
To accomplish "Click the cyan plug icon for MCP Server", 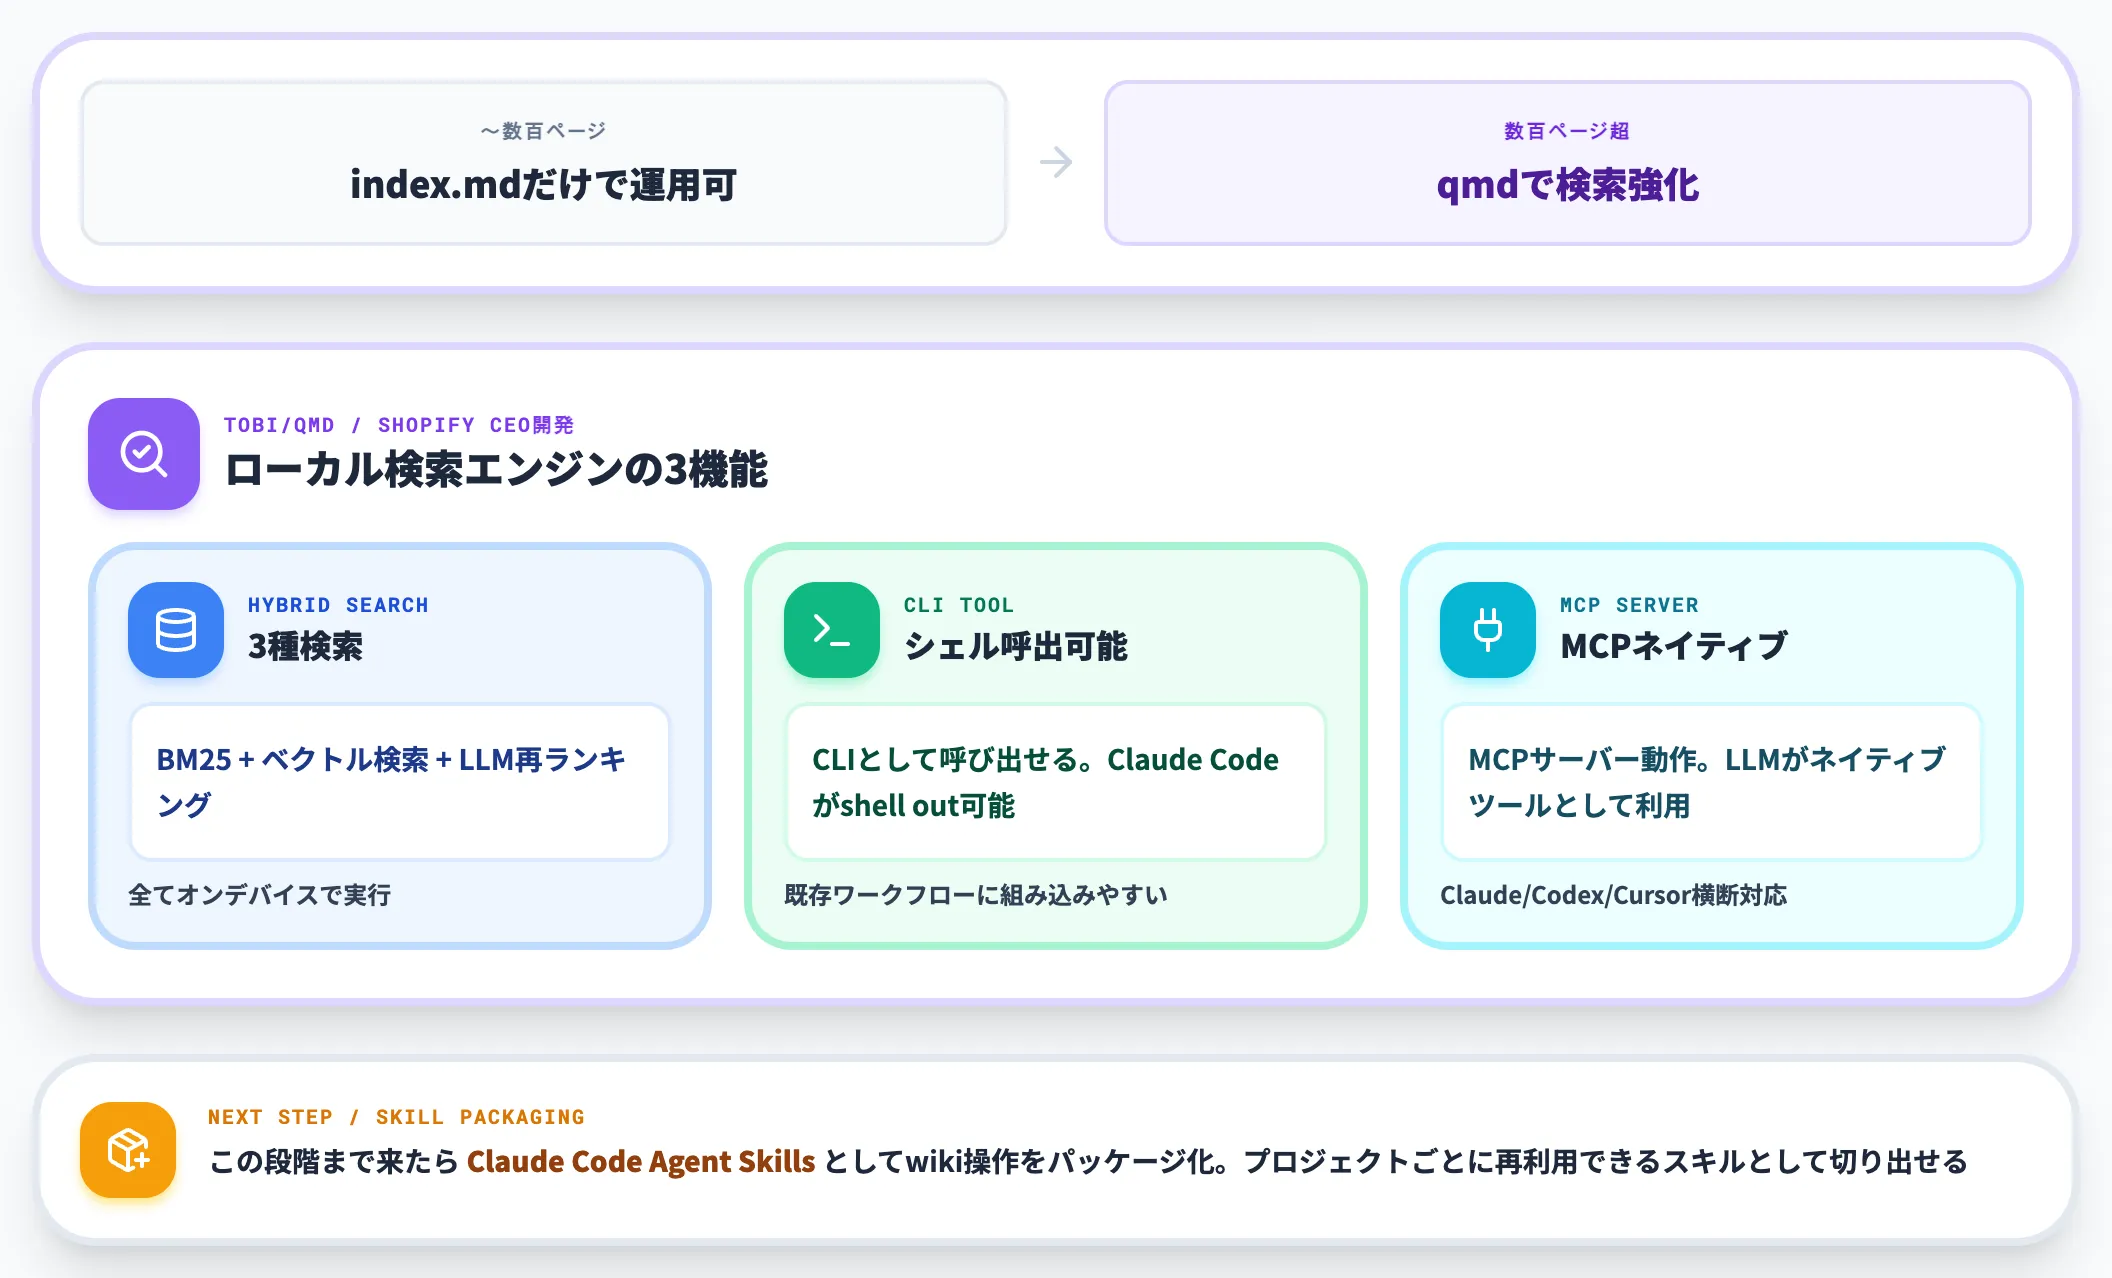I will pyautogui.click(x=1488, y=630).
